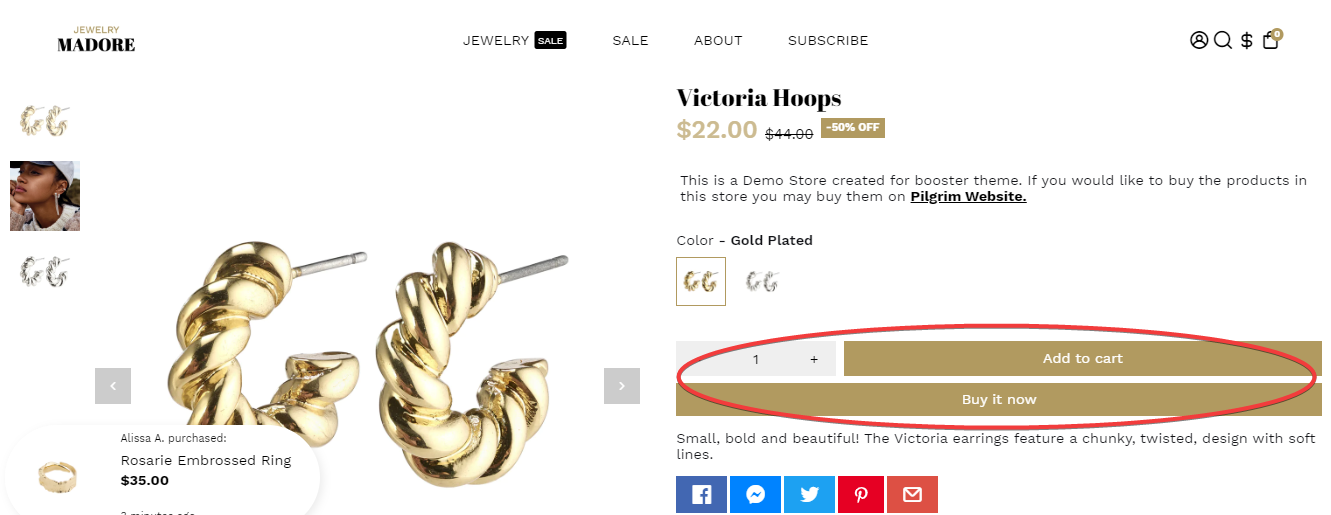Select the silver color variant swatch
This screenshot has height=515, width=1331.
[x=761, y=282]
